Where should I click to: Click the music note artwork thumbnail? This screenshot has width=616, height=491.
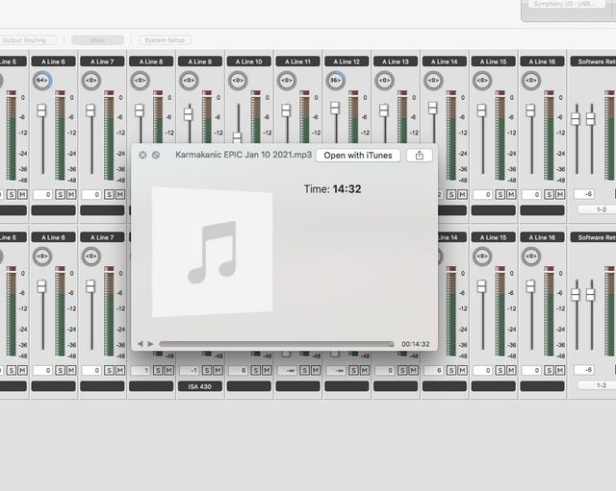pos(213,252)
